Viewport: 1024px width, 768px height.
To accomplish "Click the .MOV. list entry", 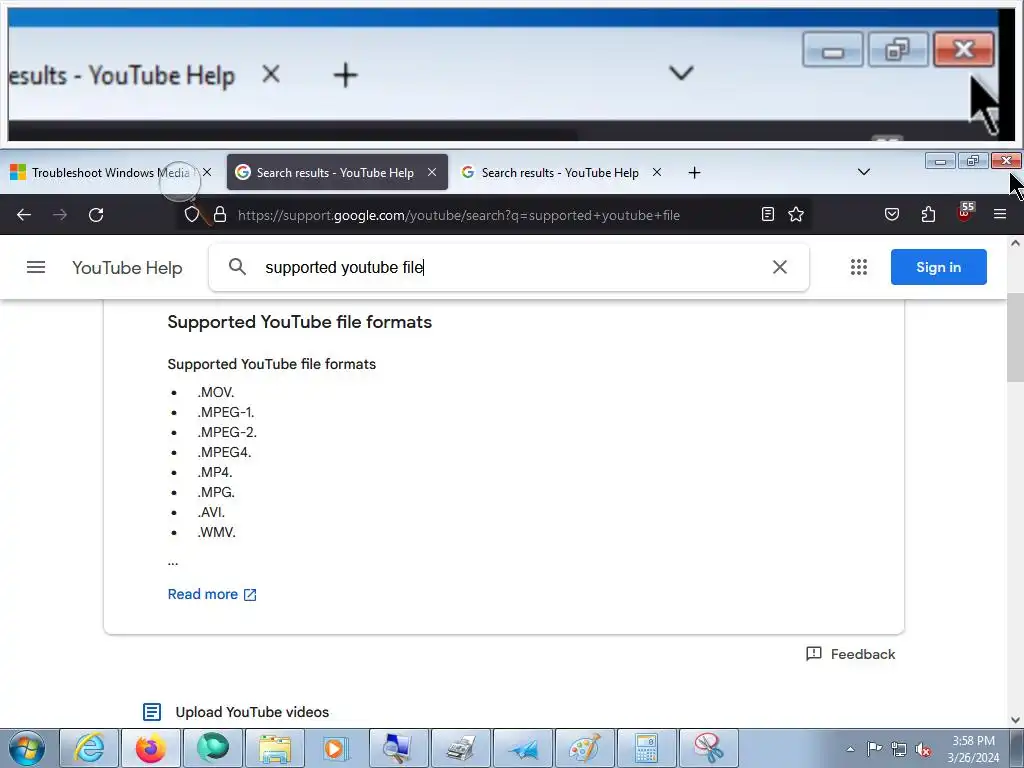I will 216,392.
